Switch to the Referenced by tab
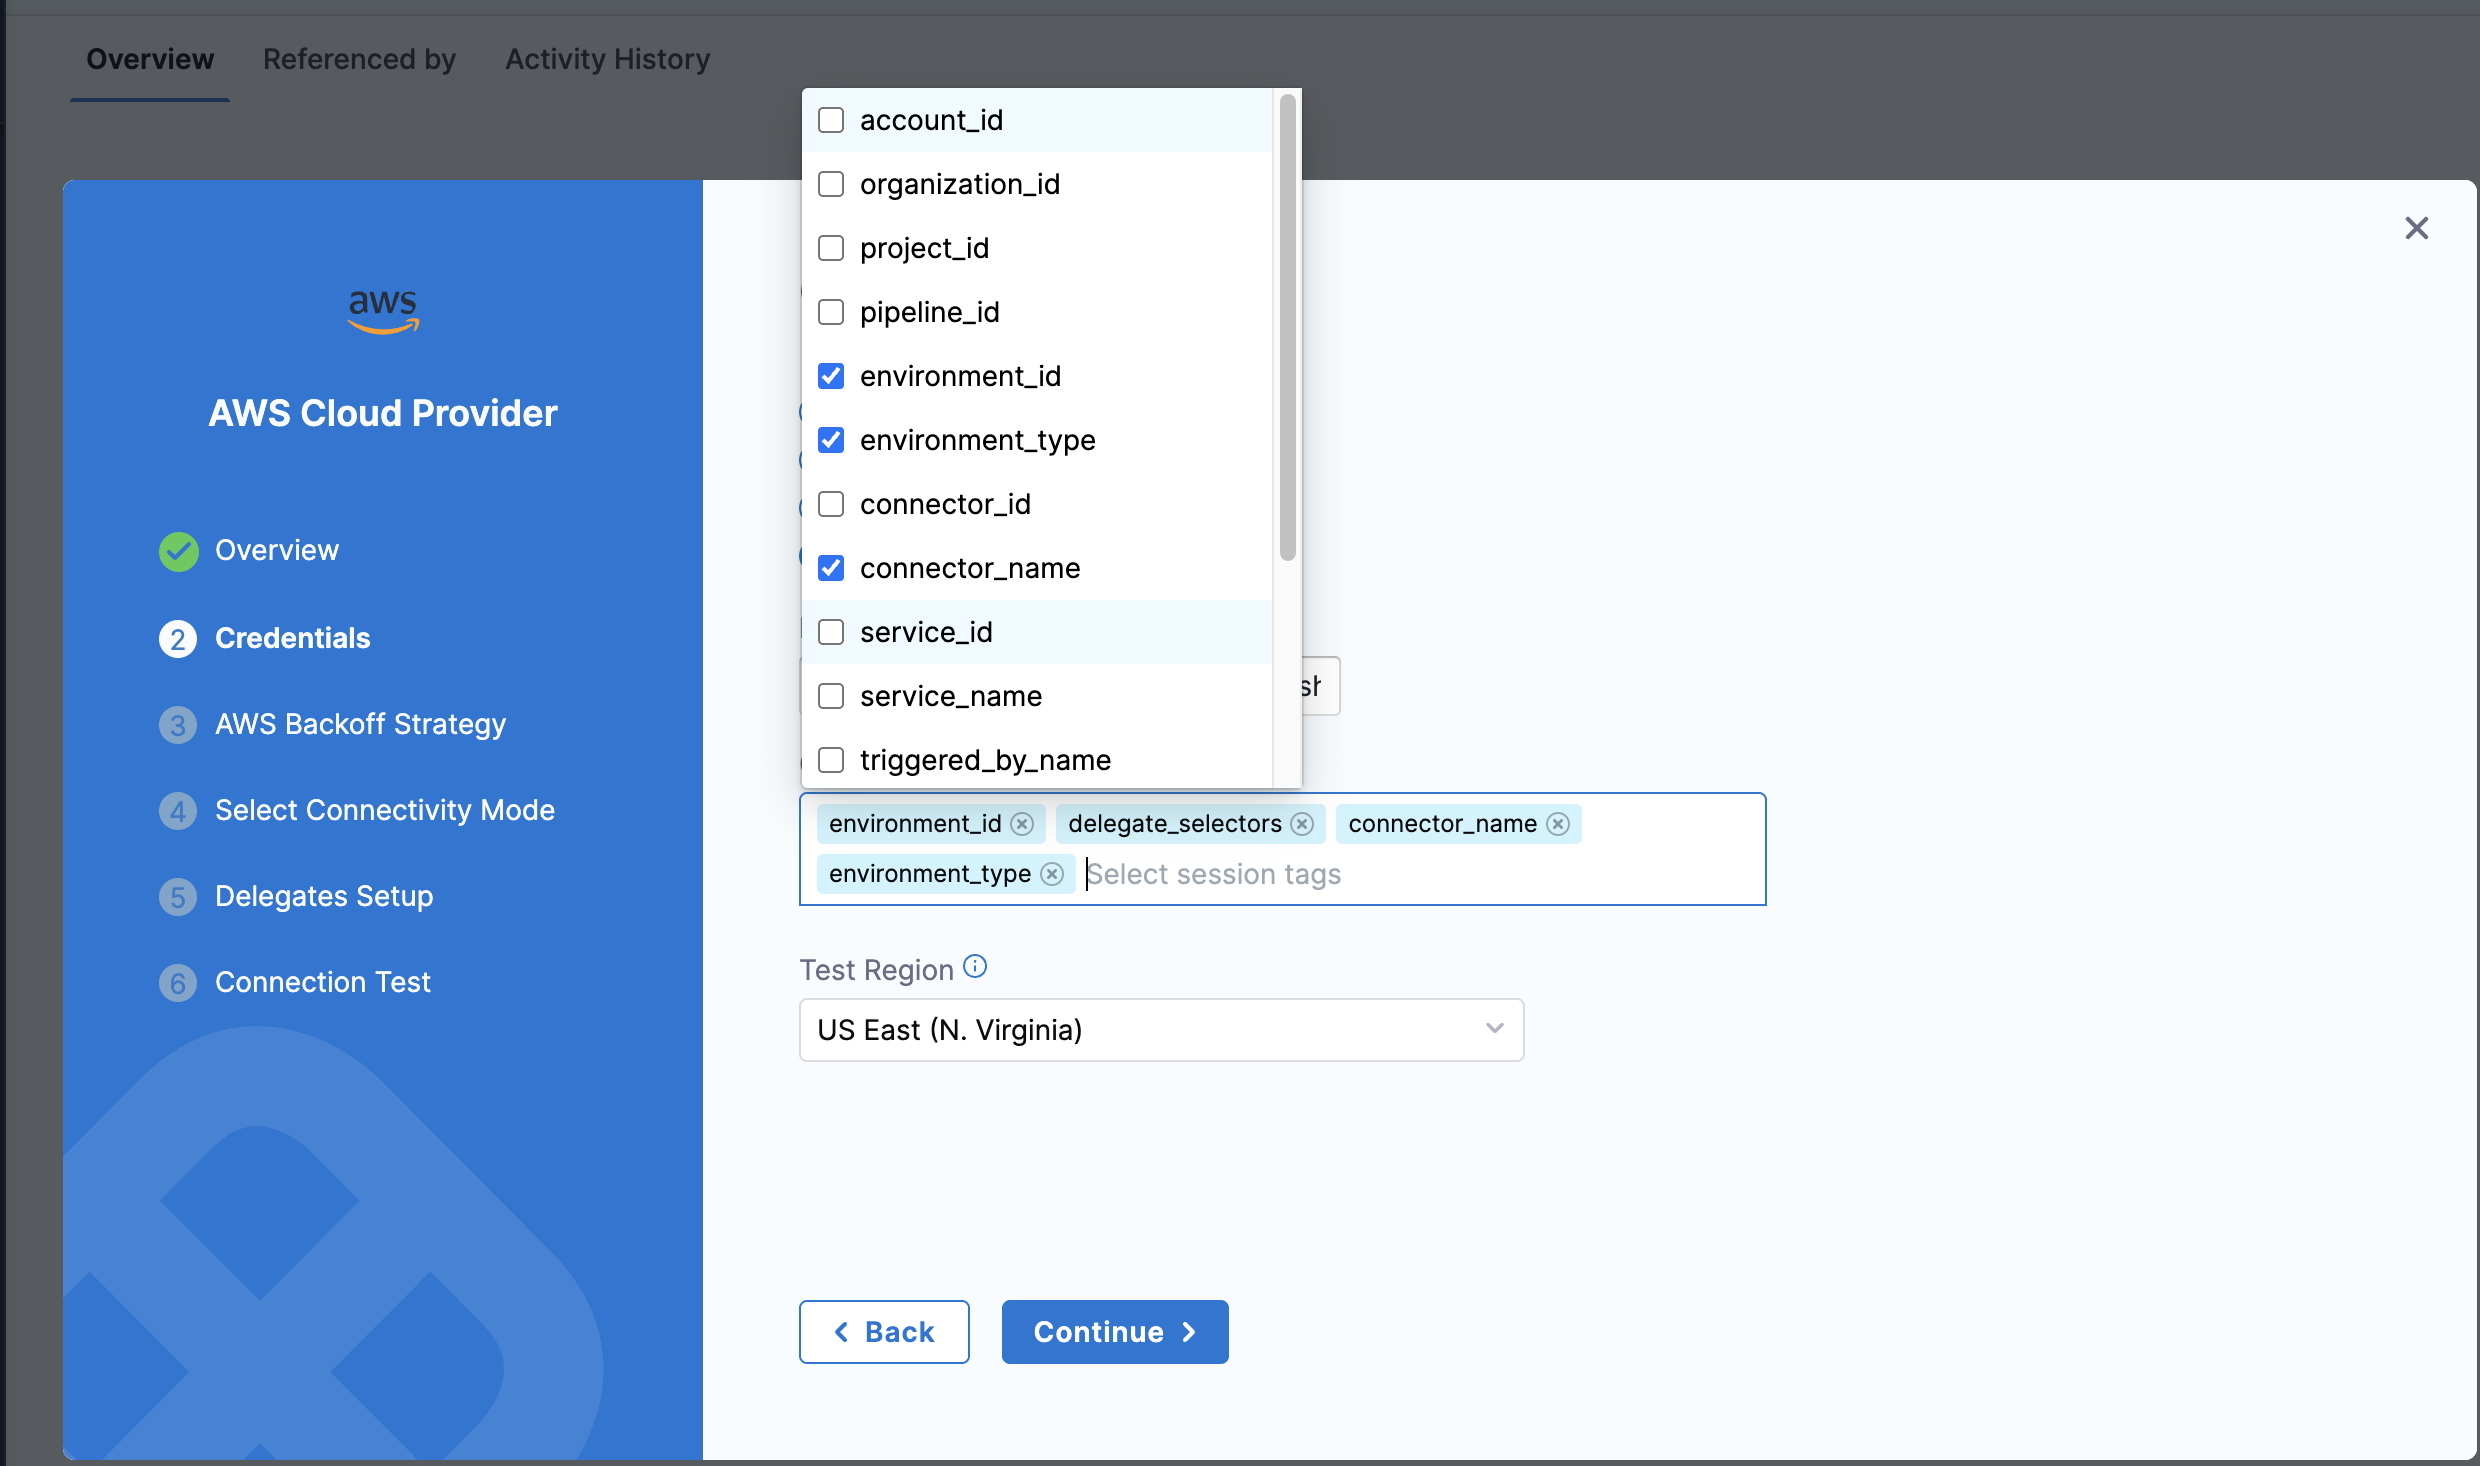The image size is (2480, 1466). click(359, 59)
